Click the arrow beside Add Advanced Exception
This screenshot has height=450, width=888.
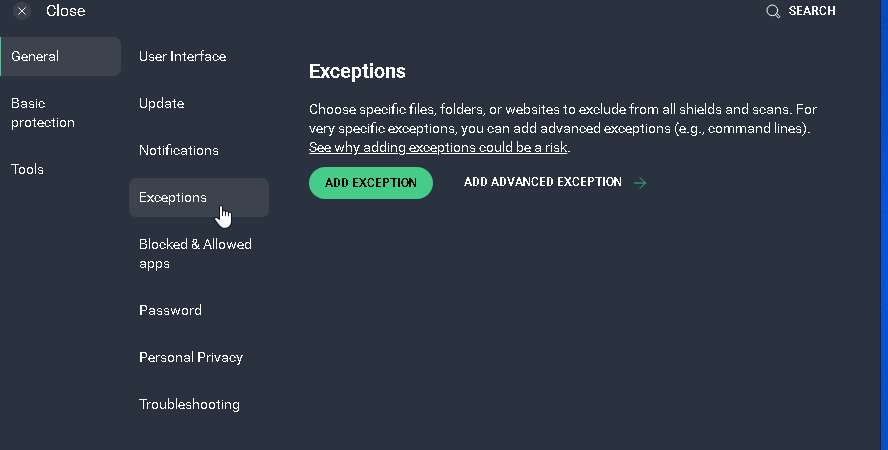point(640,183)
